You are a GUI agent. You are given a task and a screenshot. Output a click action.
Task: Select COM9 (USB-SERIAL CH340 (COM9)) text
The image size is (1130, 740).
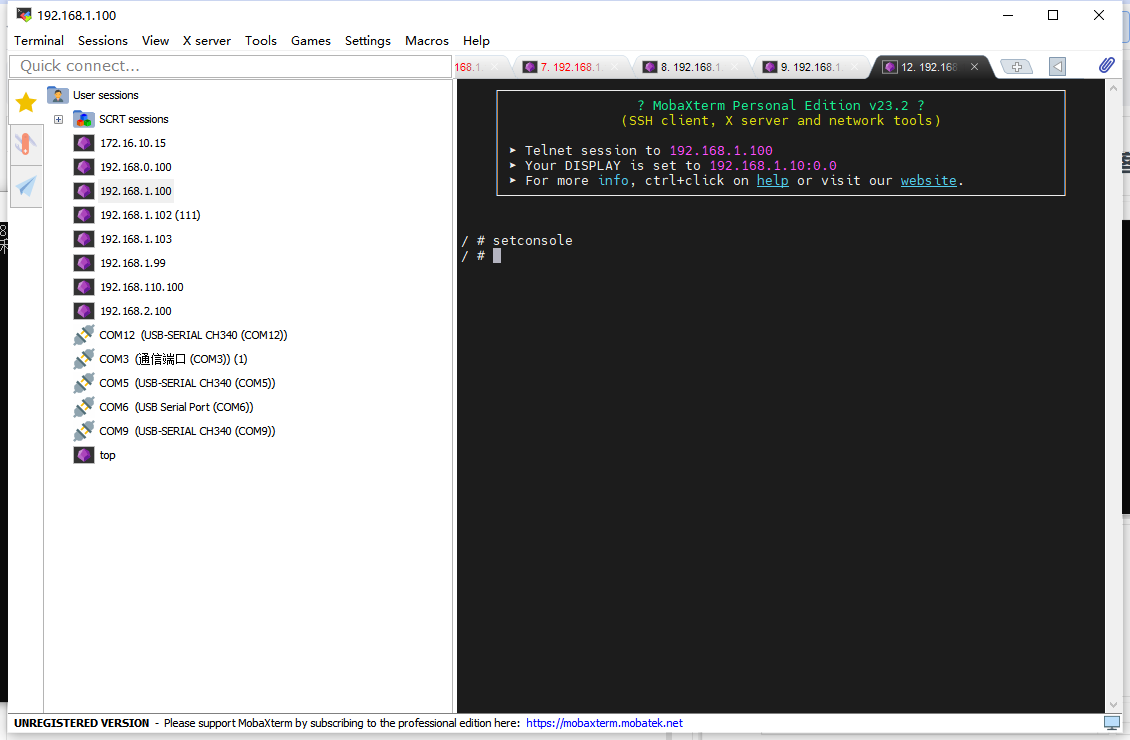(187, 431)
